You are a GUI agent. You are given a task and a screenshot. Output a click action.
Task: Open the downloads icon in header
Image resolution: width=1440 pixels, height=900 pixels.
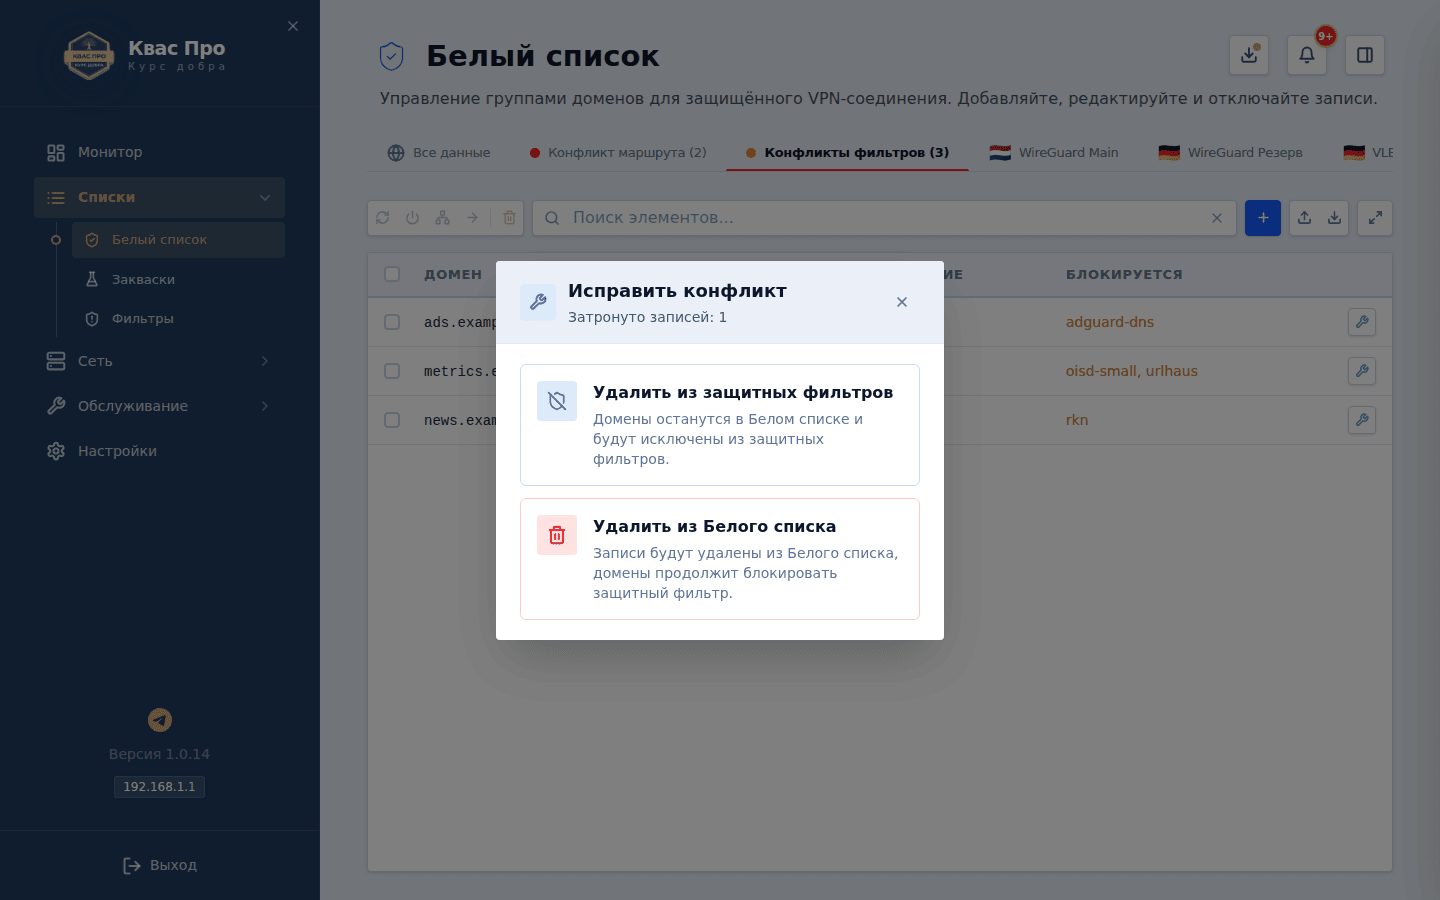coord(1249,55)
